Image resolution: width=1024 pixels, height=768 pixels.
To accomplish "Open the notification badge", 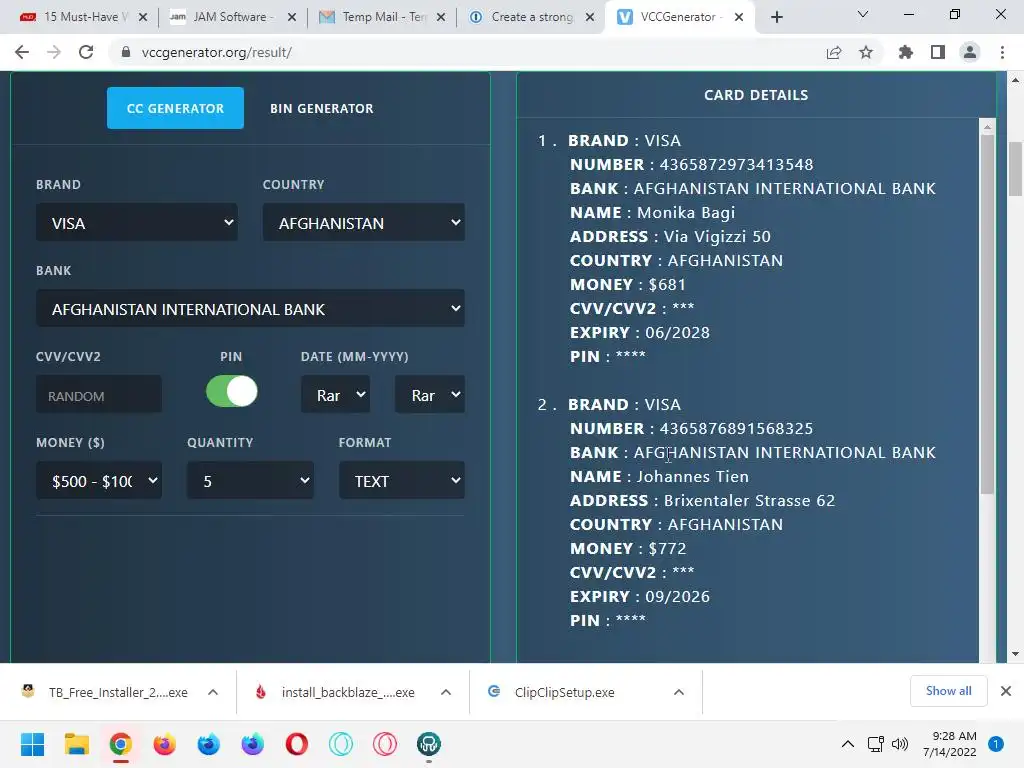I will [x=996, y=744].
